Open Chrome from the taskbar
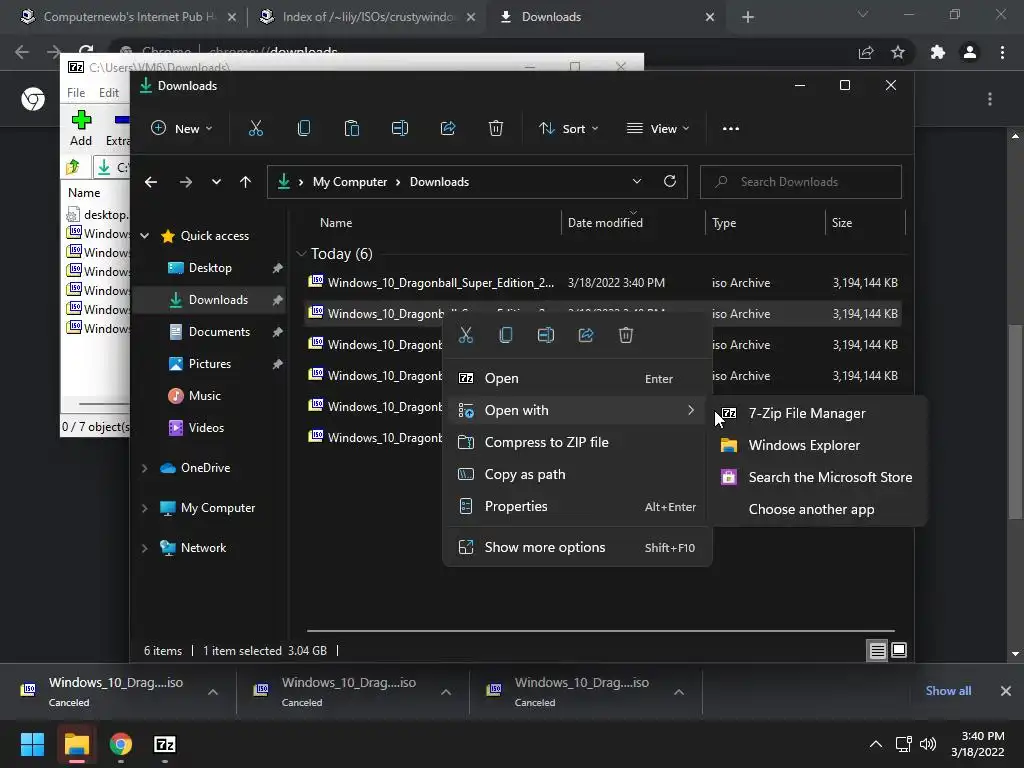 click(x=121, y=744)
